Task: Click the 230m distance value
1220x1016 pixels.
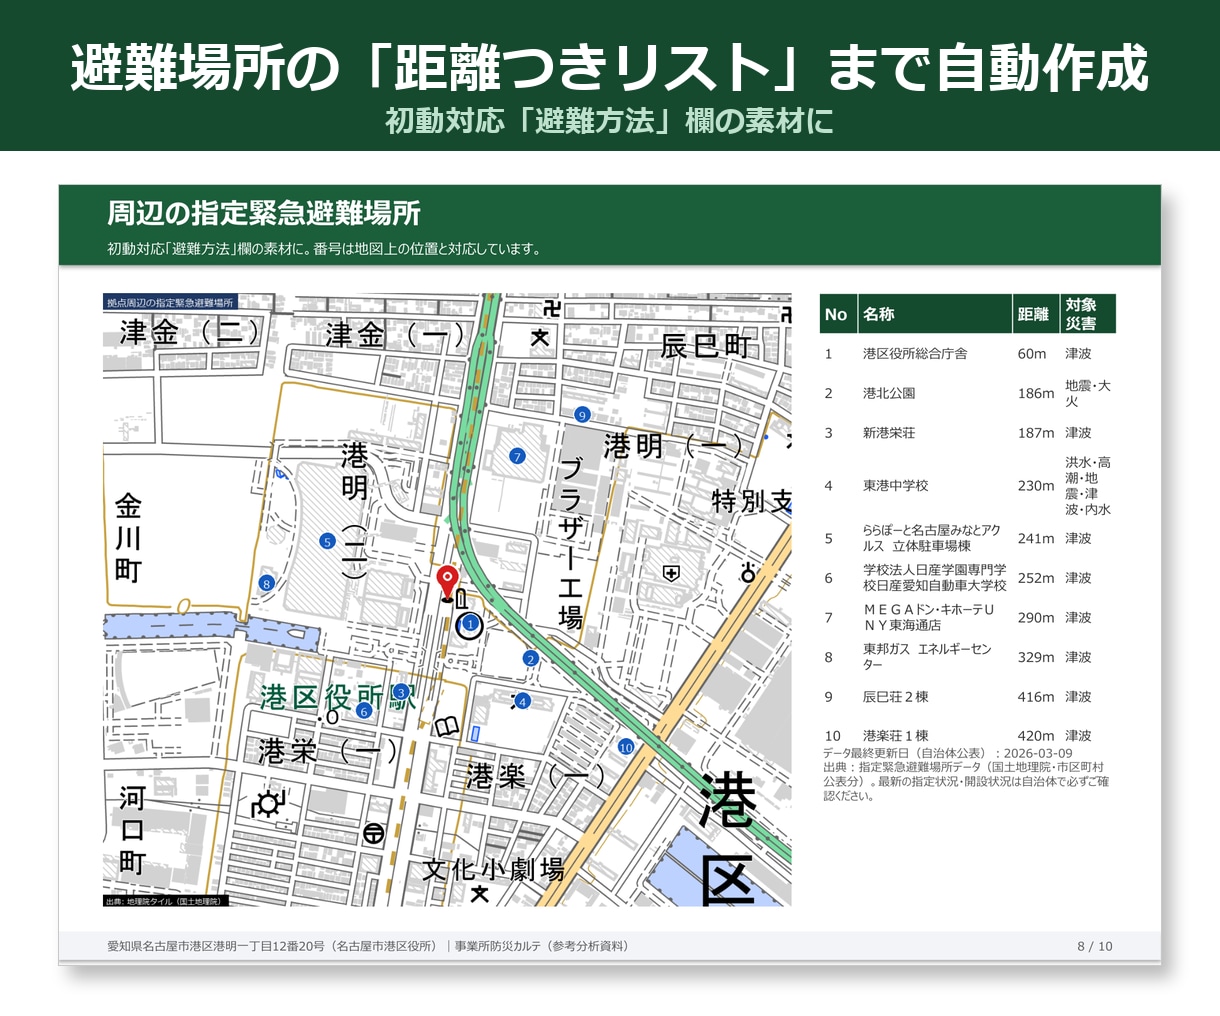Action: (x=1036, y=486)
